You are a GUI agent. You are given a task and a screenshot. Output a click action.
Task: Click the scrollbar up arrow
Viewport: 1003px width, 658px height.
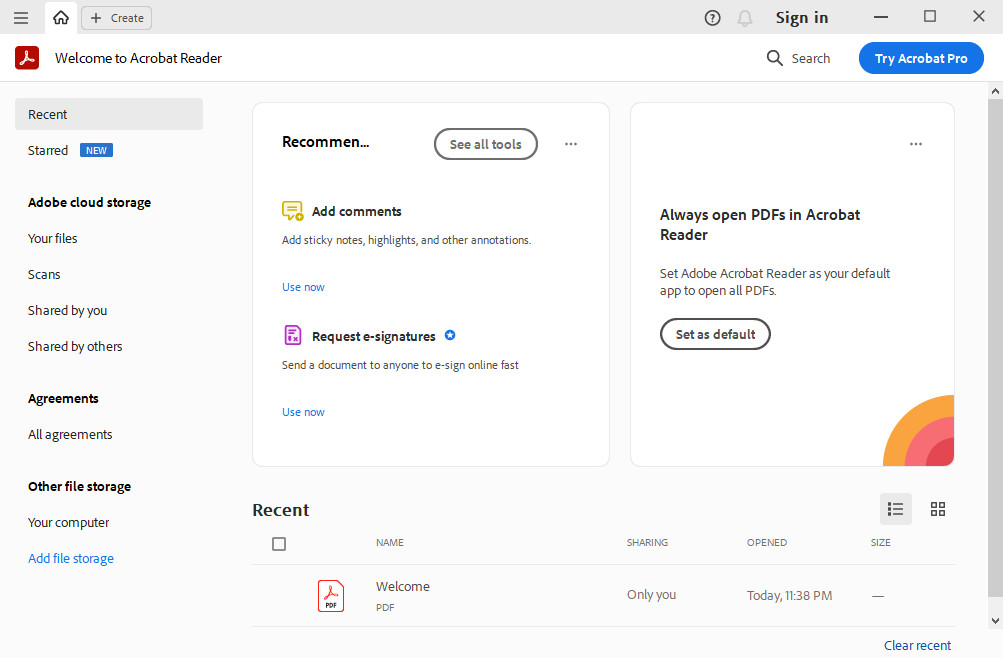click(x=995, y=91)
